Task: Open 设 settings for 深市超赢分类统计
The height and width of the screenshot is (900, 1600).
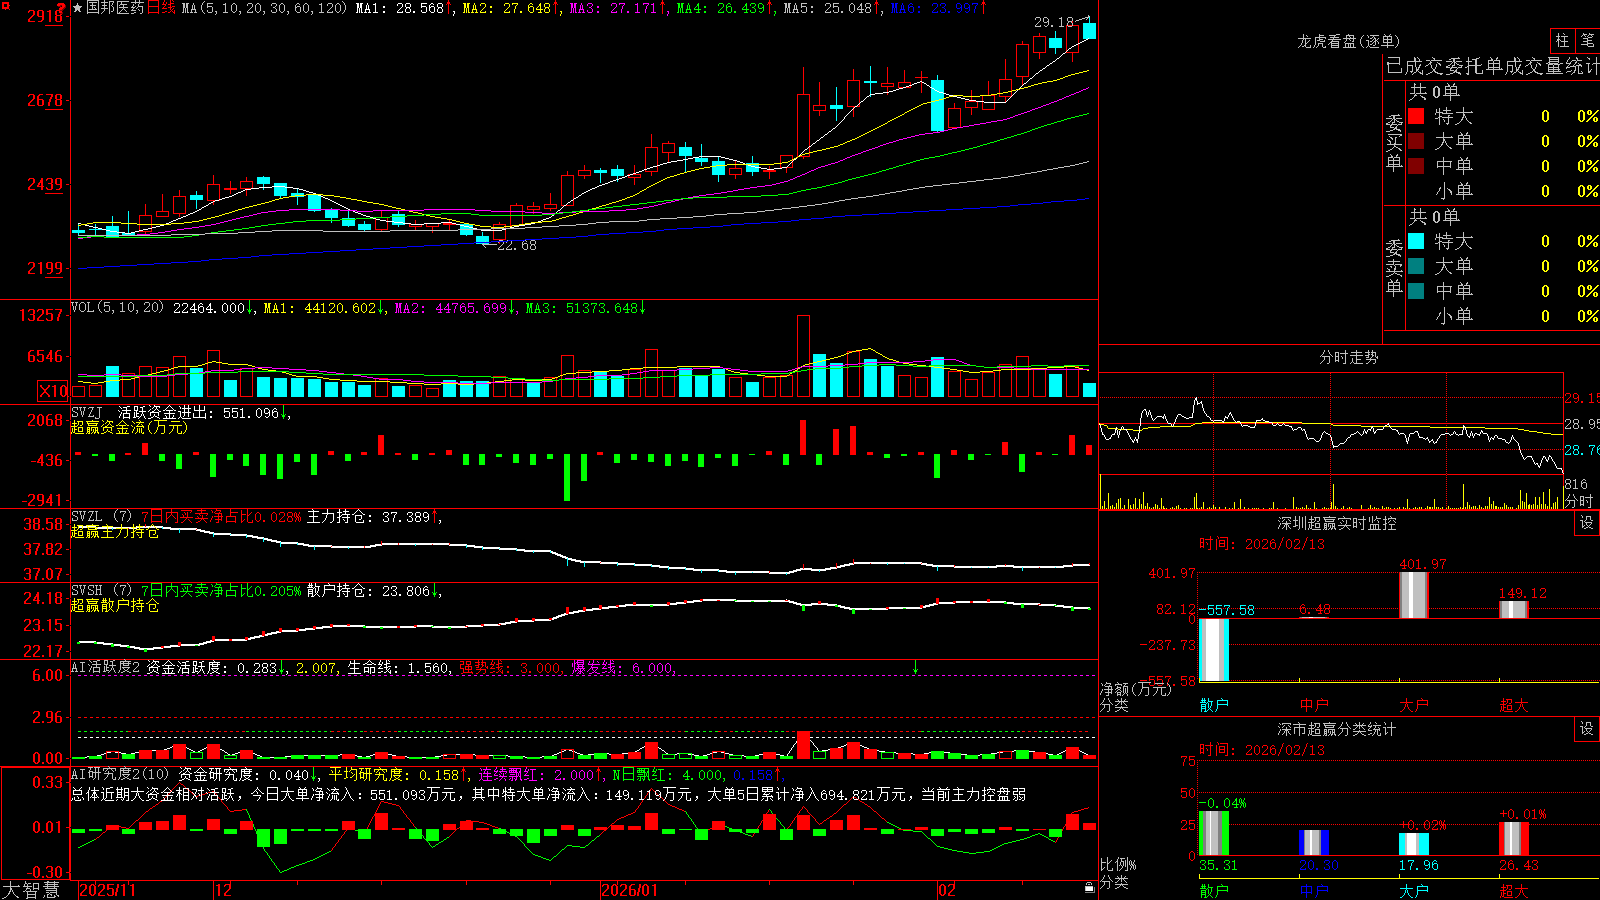Action: [1587, 729]
